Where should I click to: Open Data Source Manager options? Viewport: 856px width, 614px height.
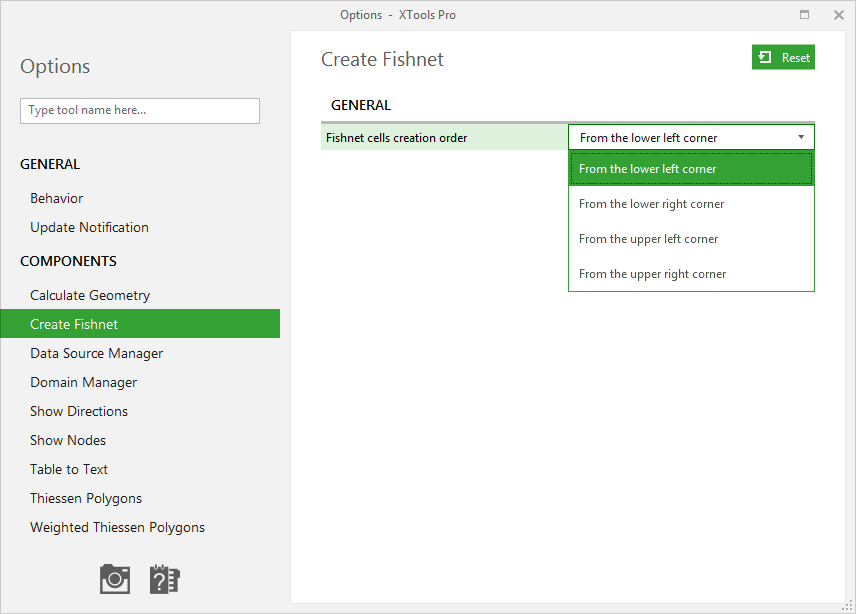(x=97, y=354)
